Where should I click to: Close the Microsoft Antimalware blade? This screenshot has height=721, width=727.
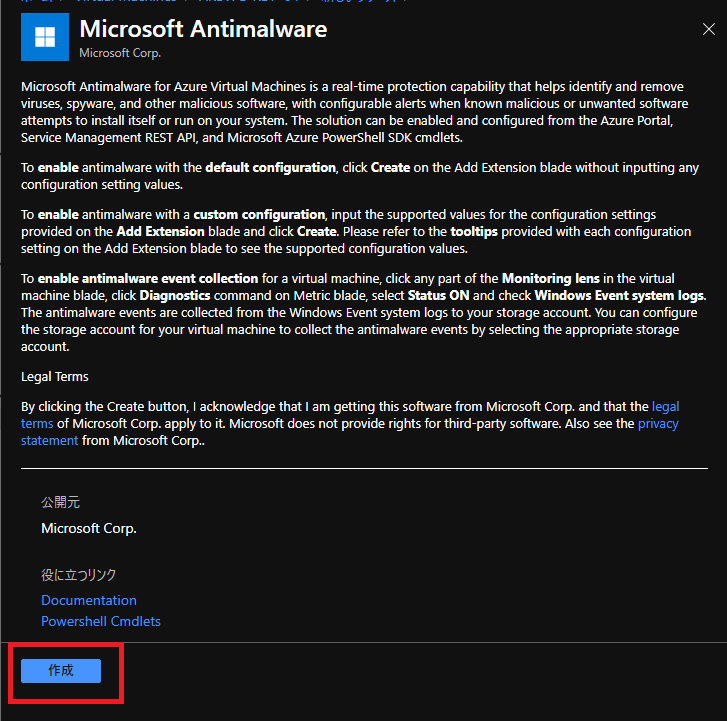pyautogui.click(x=708, y=29)
